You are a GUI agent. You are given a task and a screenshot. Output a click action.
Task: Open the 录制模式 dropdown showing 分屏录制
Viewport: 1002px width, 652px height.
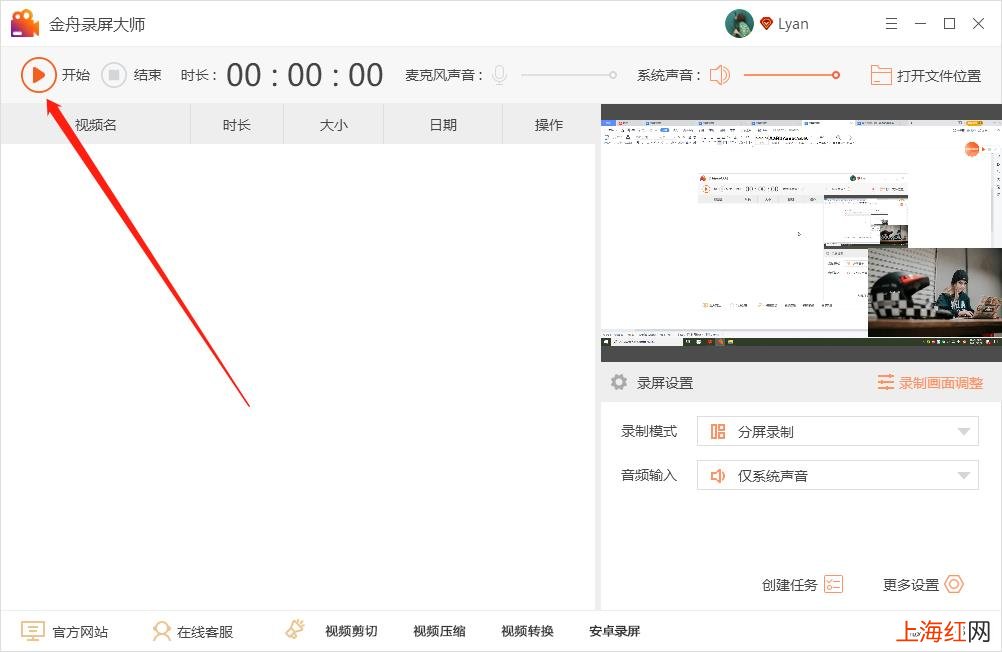[837, 431]
